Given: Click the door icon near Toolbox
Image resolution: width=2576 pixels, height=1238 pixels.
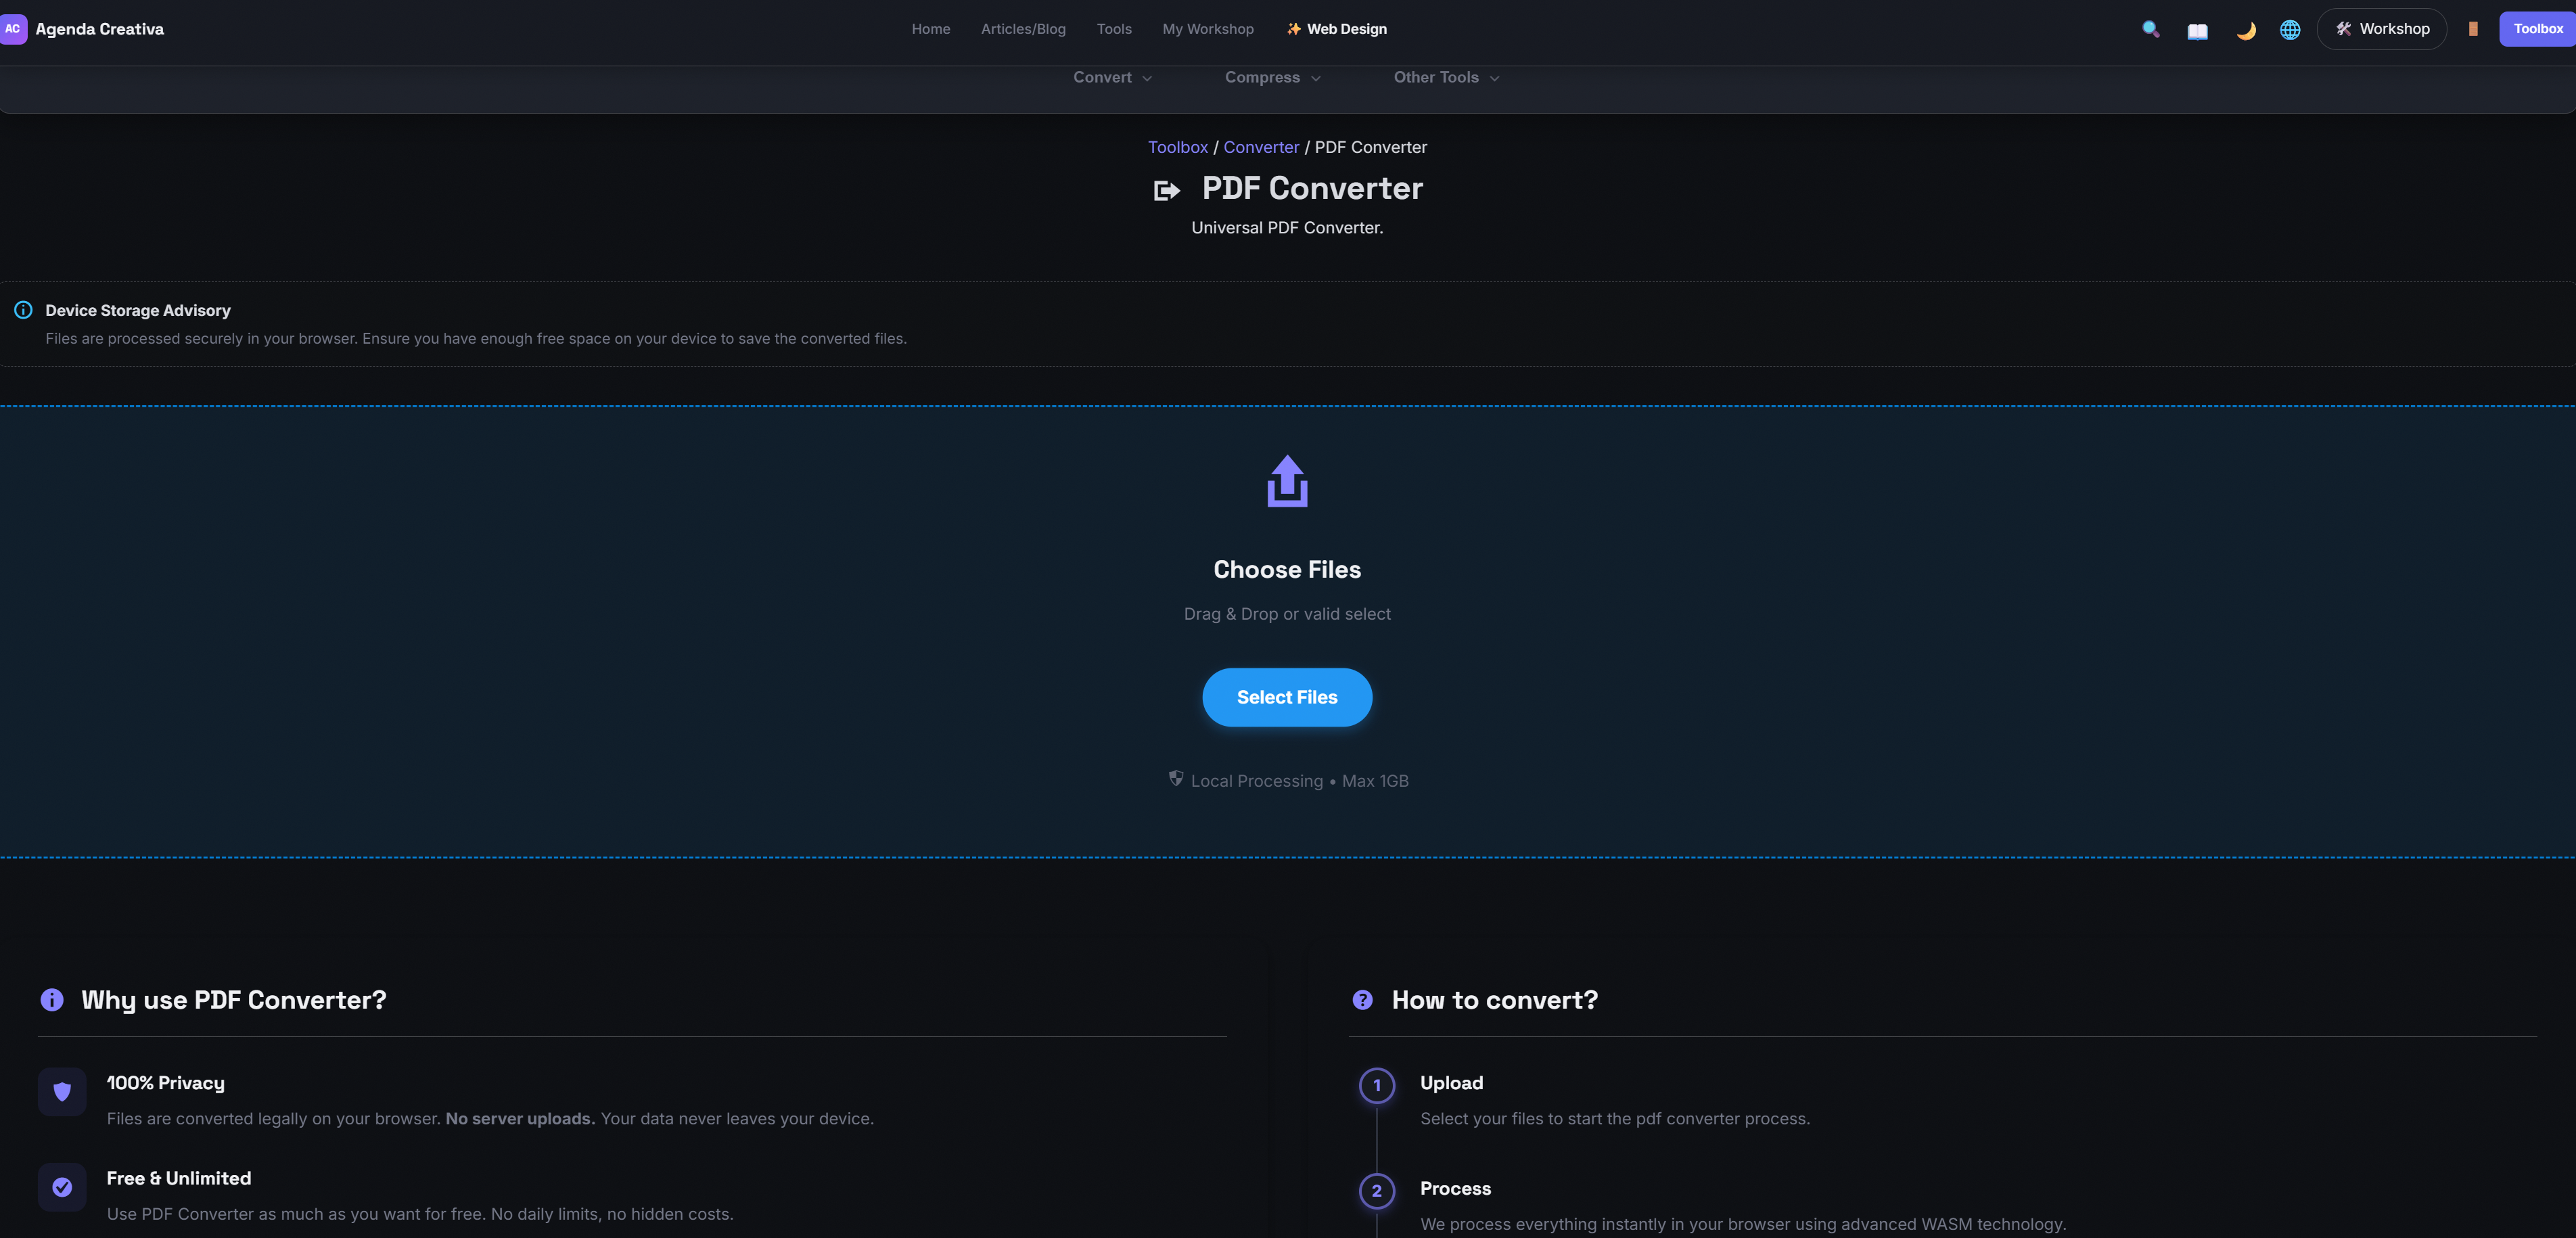Looking at the screenshot, I should [2475, 29].
